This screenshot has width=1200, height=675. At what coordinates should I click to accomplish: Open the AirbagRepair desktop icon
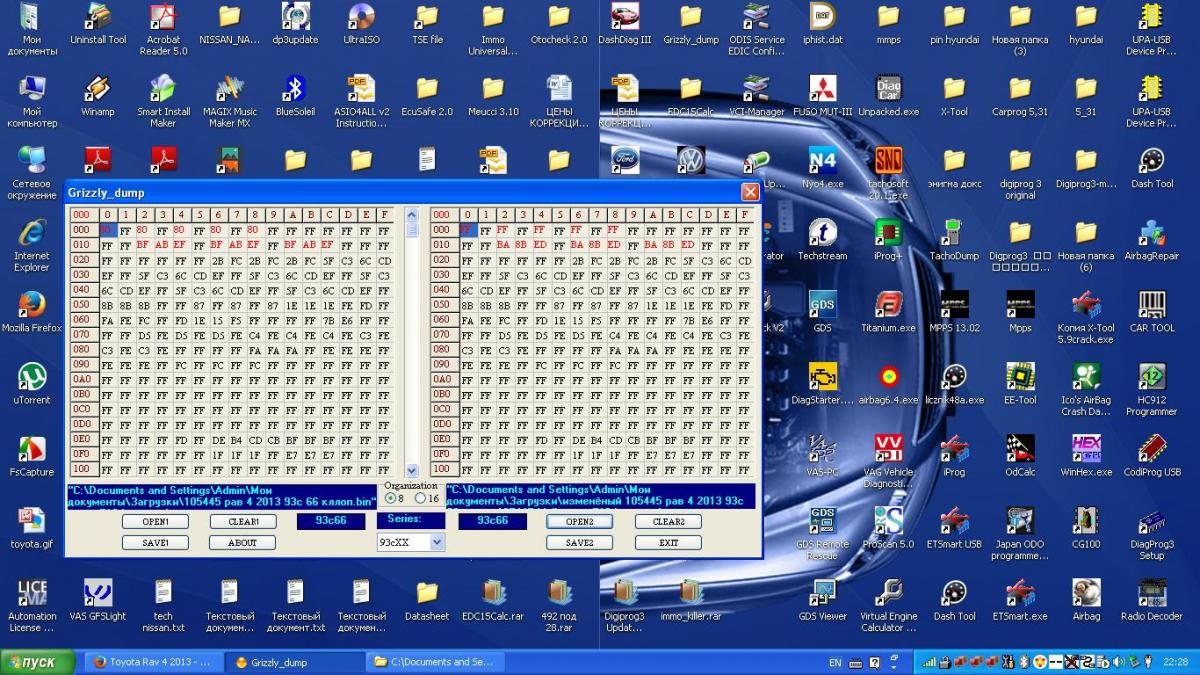pos(1152,240)
